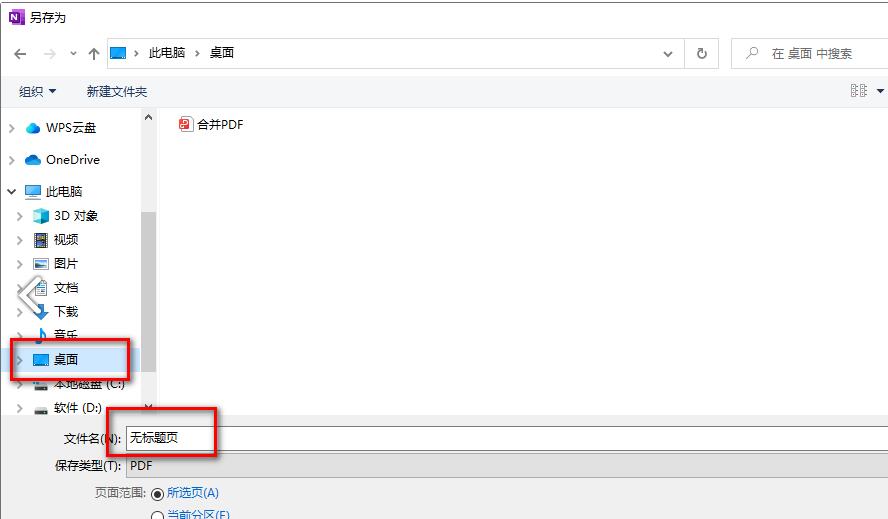Open the 音乐 folder in sidebar
The image size is (888, 519).
click(65, 334)
